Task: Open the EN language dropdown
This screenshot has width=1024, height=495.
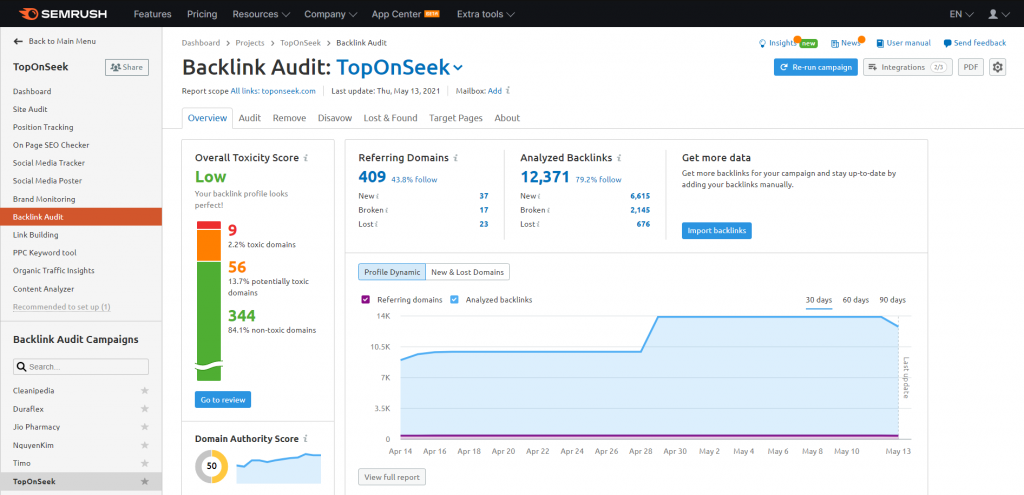Action: (957, 15)
